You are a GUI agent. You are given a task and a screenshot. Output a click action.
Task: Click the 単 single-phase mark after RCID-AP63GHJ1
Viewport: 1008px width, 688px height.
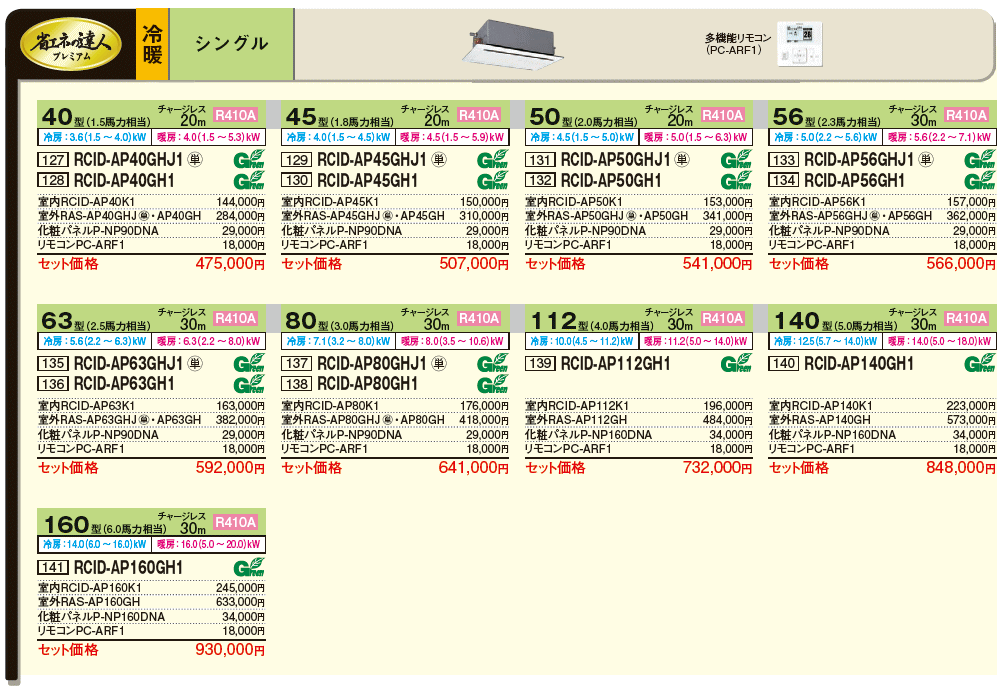(195, 363)
